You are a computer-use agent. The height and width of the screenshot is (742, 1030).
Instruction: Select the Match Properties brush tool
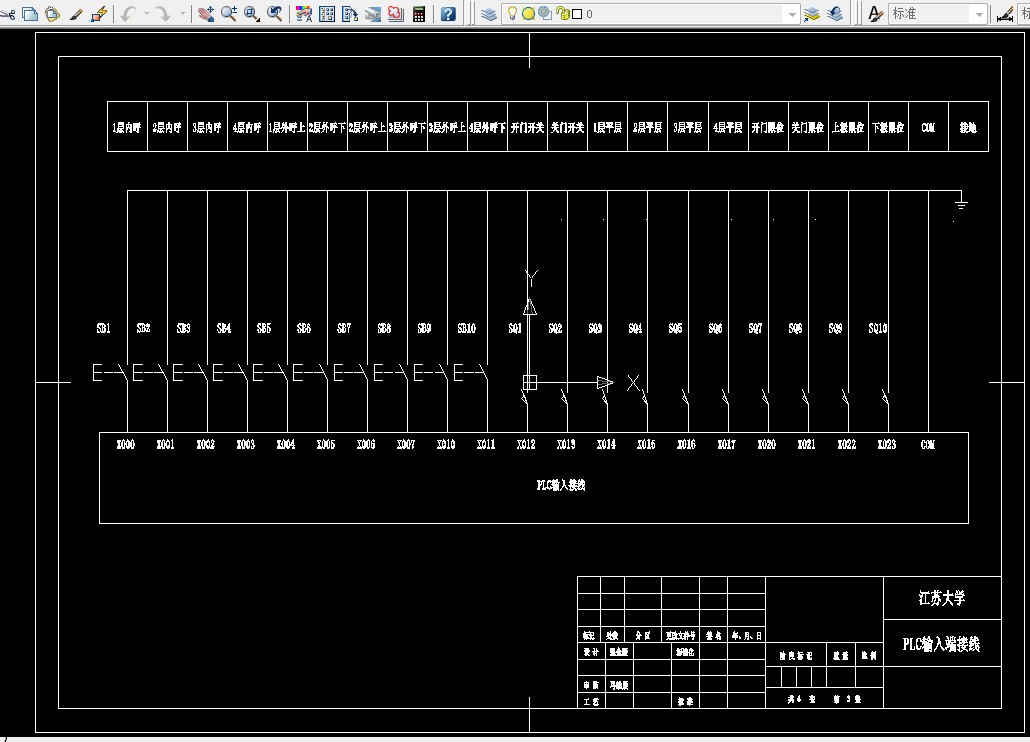coord(76,13)
